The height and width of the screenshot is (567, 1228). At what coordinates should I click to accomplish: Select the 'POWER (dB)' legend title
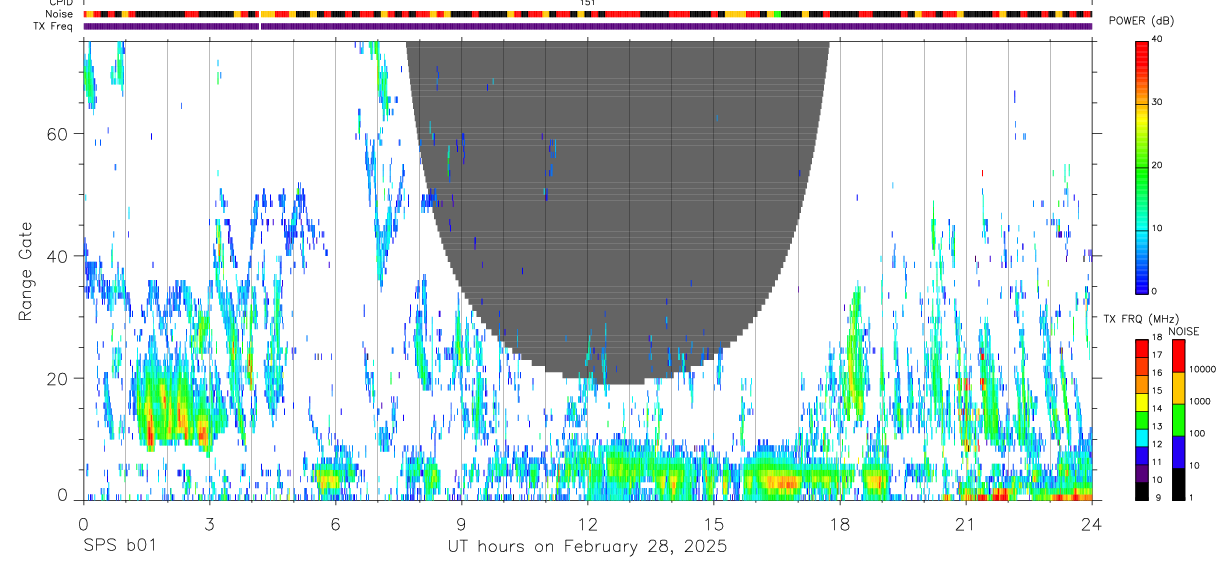(x=1142, y=21)
